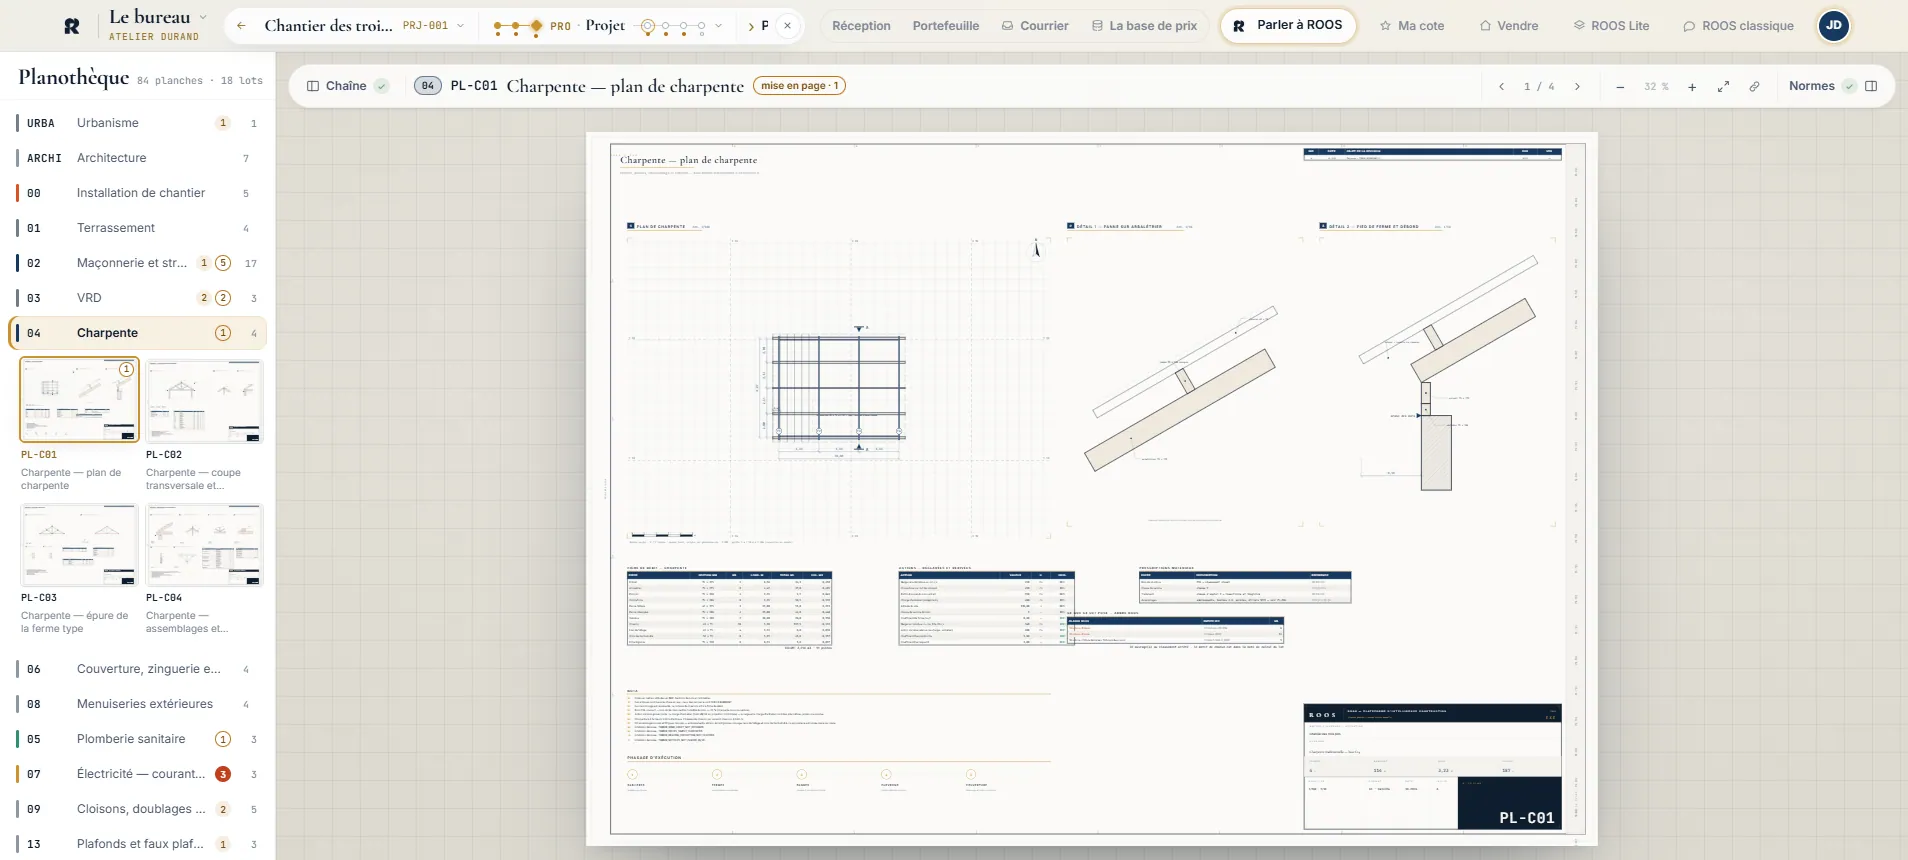Image resolution: width=1908 pixels, height=860 pixels.
Task: Open the 07 Électricité lot
Action: (x=138, y=774)
